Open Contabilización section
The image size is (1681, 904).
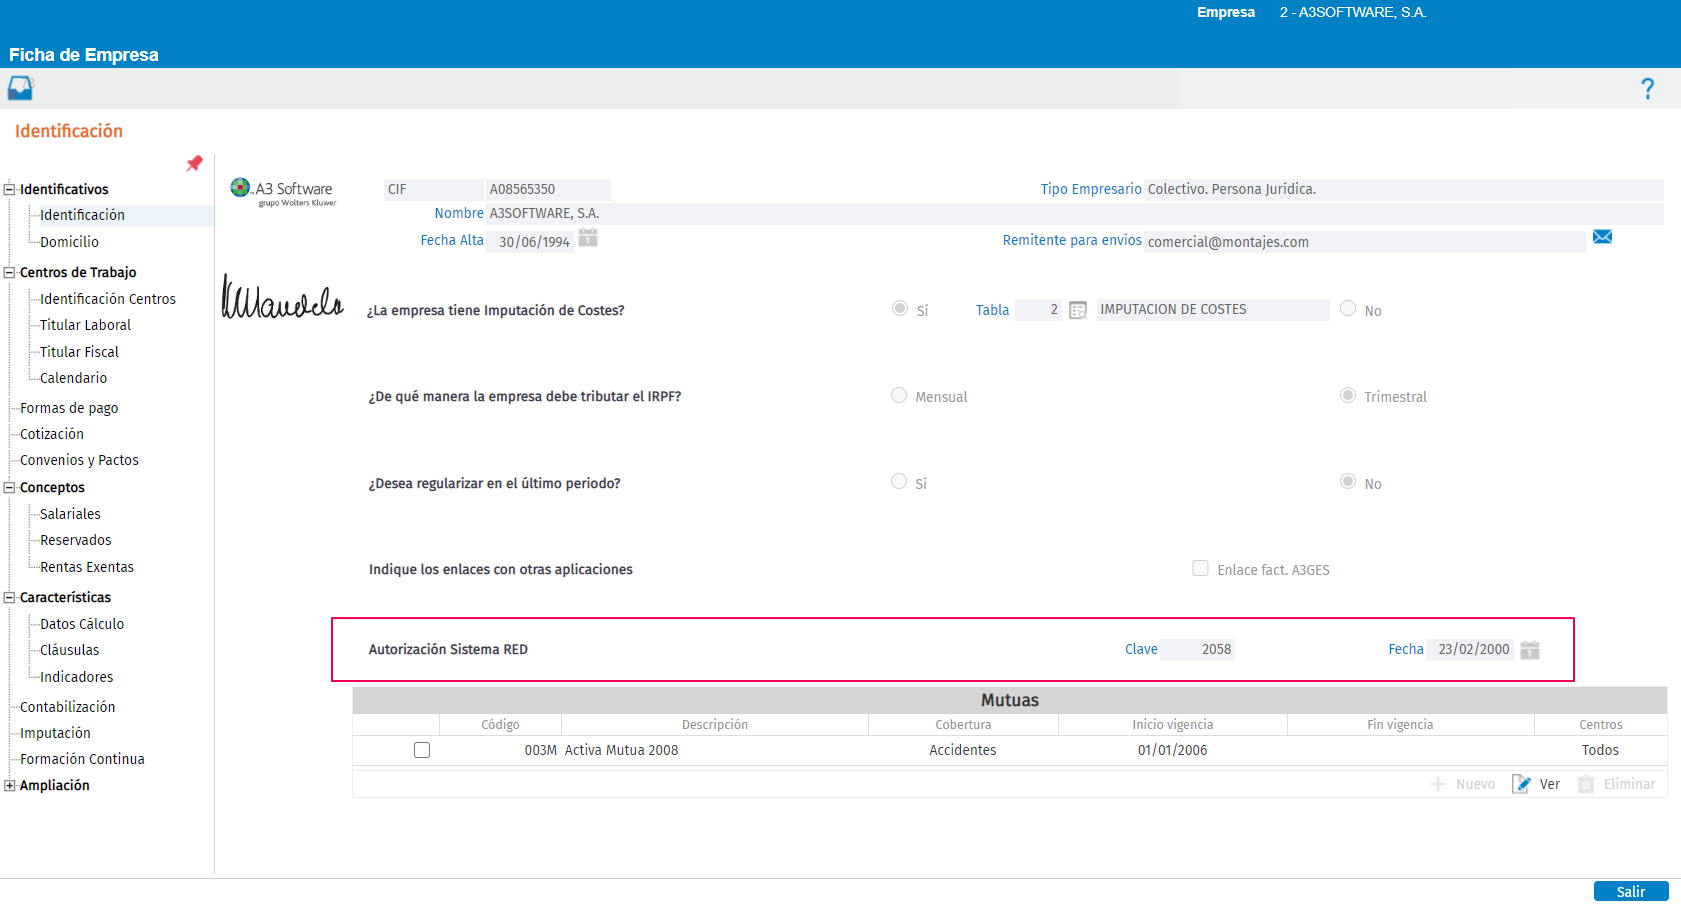pos(67,707)
